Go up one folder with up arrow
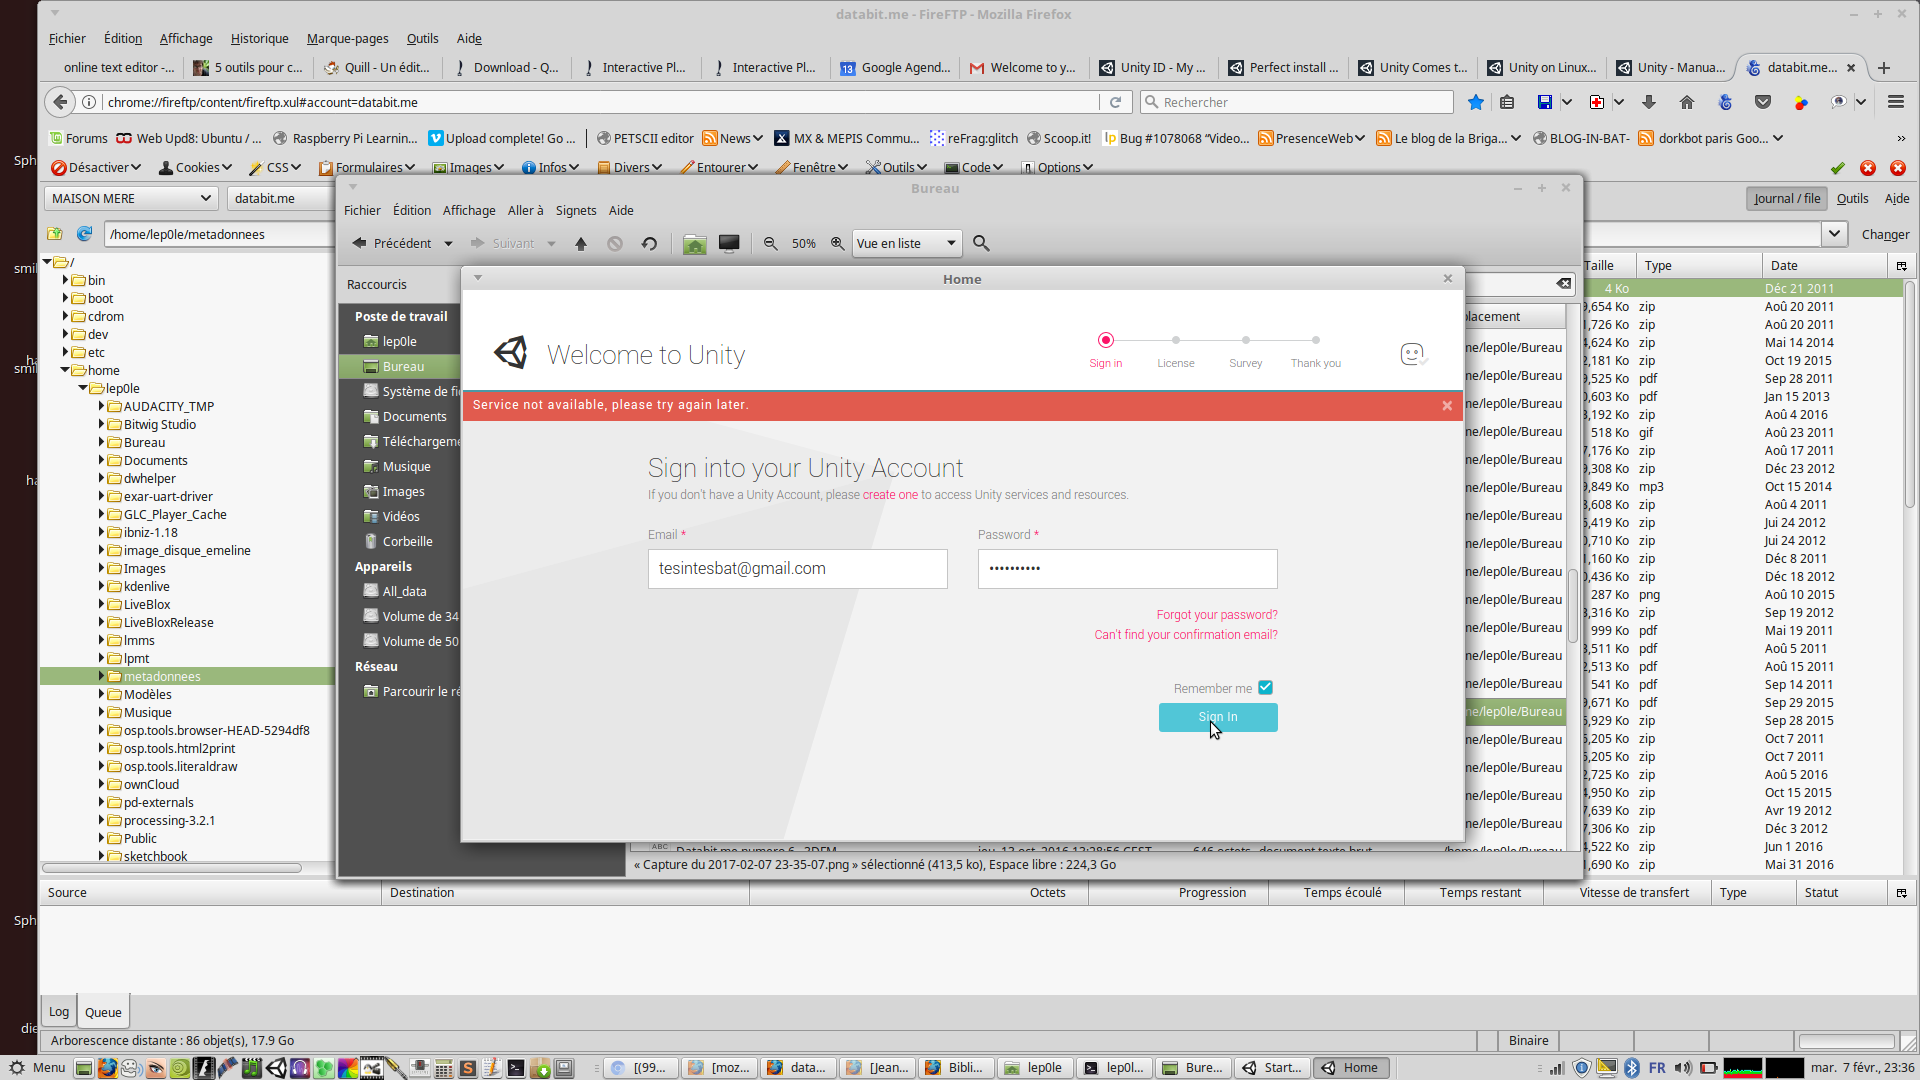This screenshot has width=1920, height=1080. 581,244
